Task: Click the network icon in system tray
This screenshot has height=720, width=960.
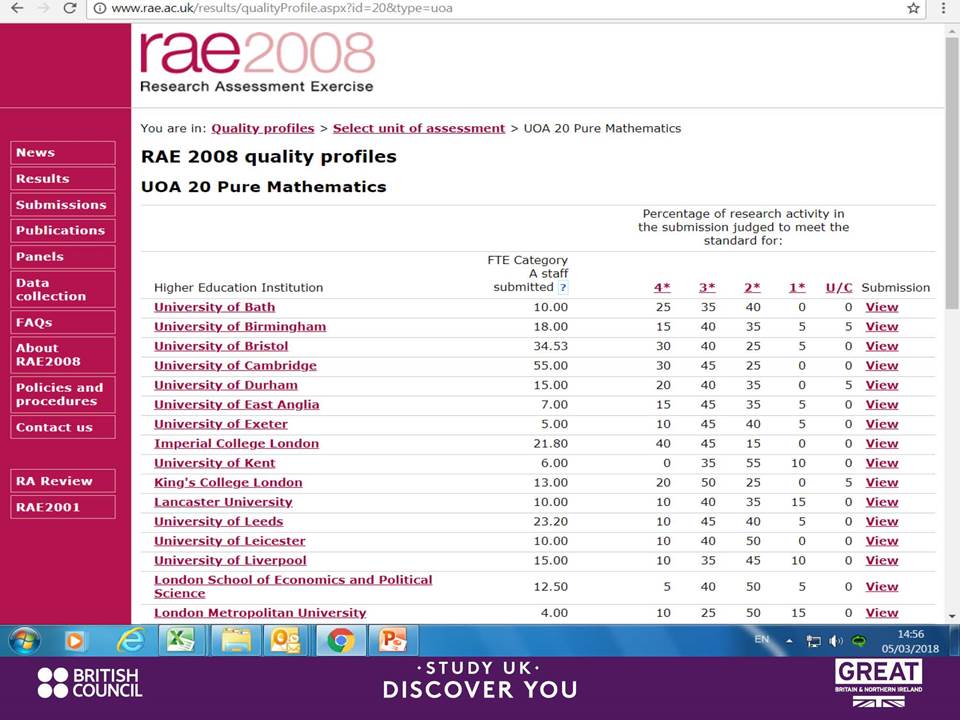Action: 813,641
